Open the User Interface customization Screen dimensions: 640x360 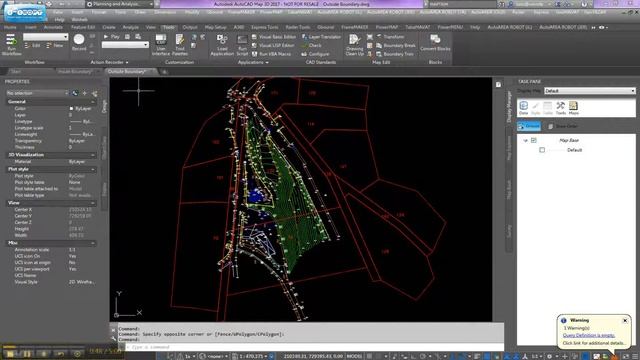coord(161,45)
